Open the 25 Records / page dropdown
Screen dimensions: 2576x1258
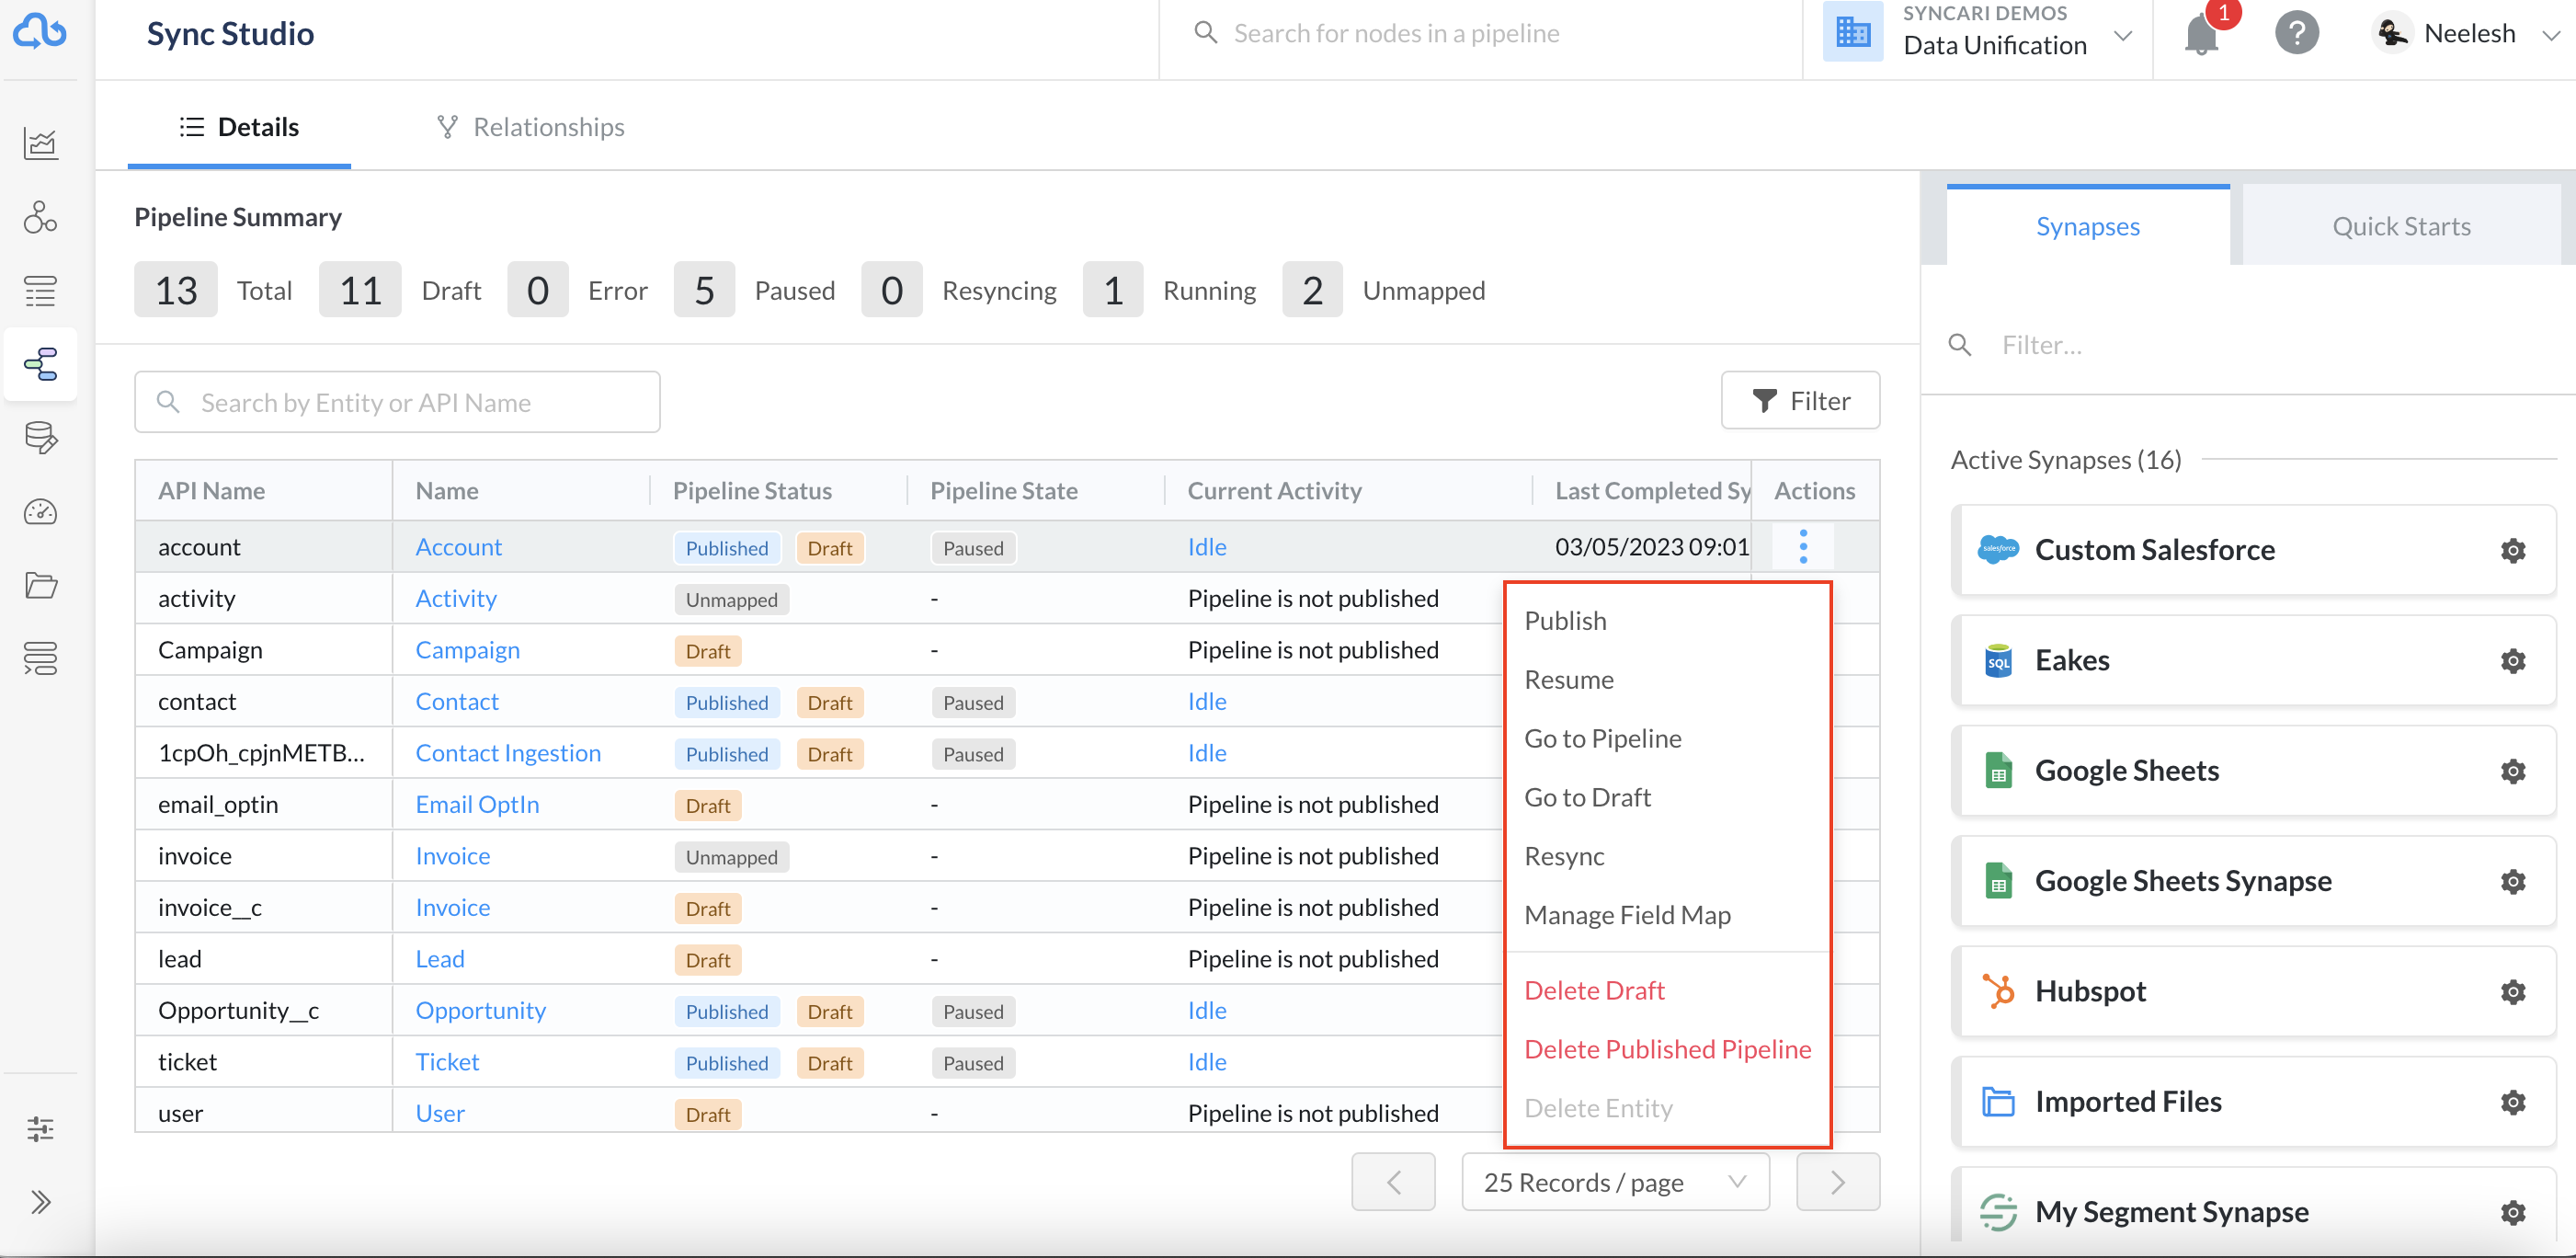(1615, 1182)
